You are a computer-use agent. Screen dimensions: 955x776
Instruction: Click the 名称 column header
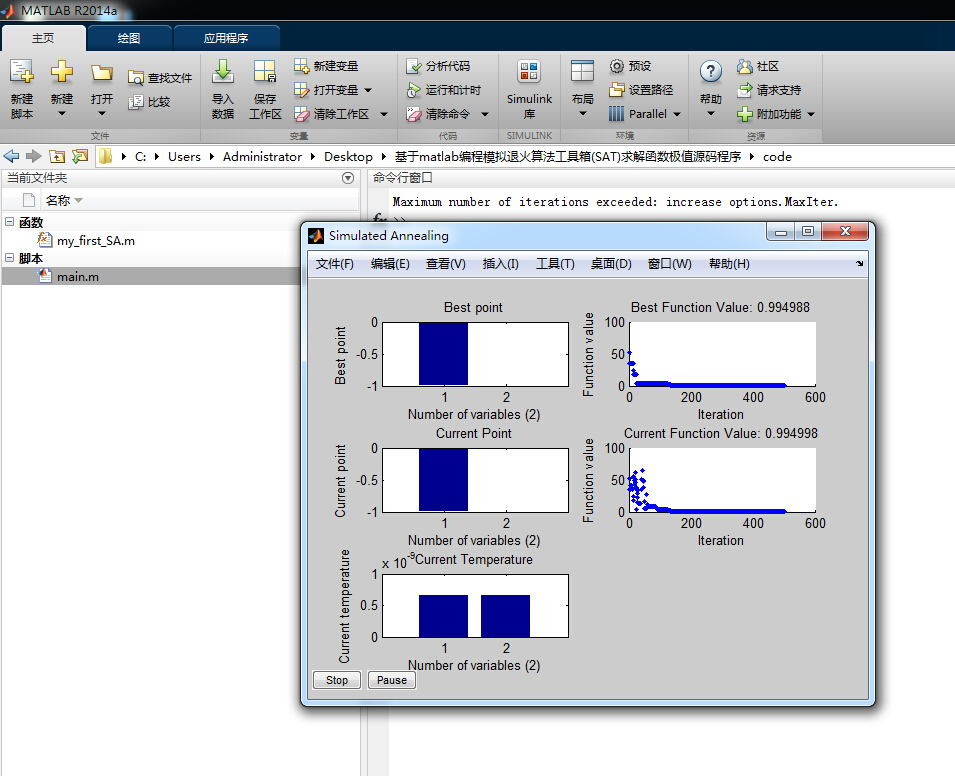pos(63,200)
